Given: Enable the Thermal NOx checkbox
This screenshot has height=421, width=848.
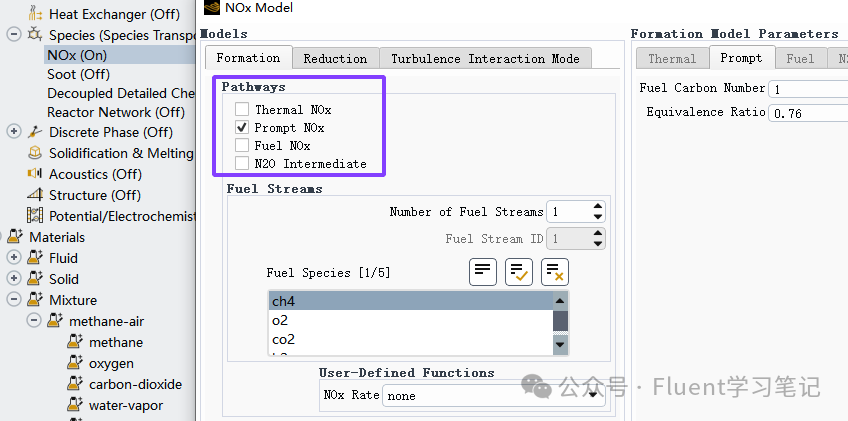Looking at the screenshot, I should tap(242, 109).
